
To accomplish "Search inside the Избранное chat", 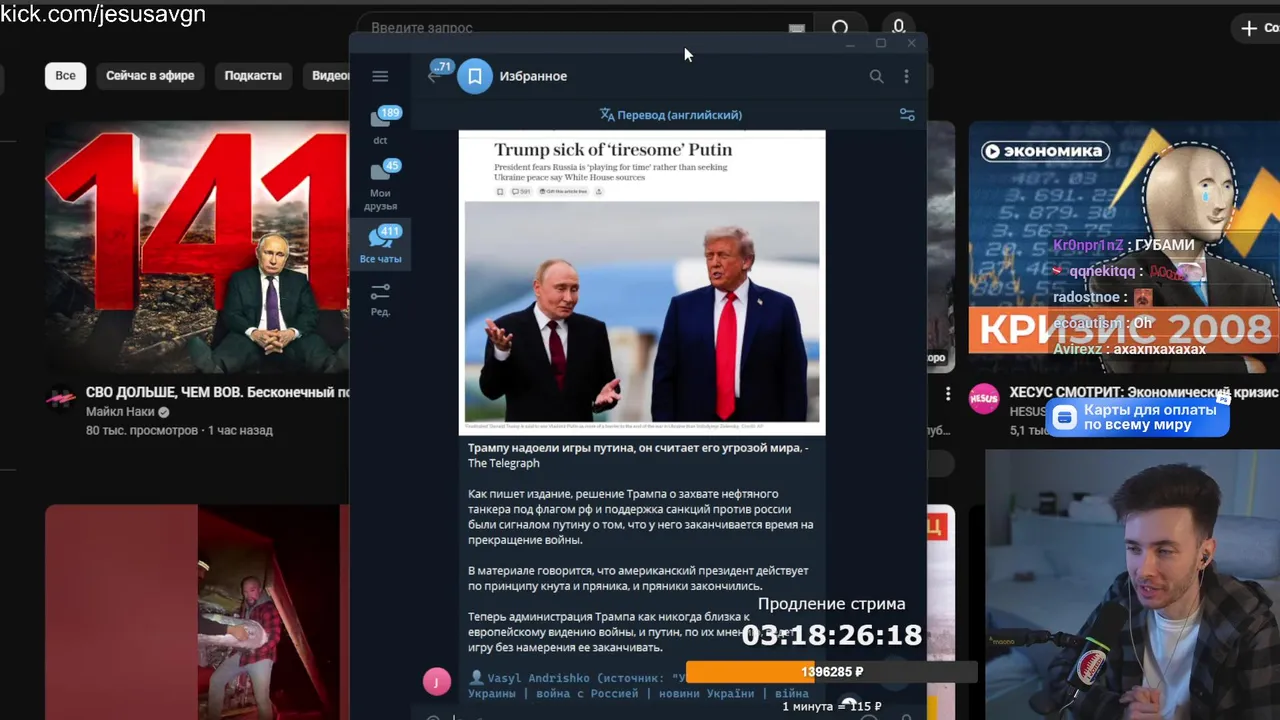I will 876,76.
